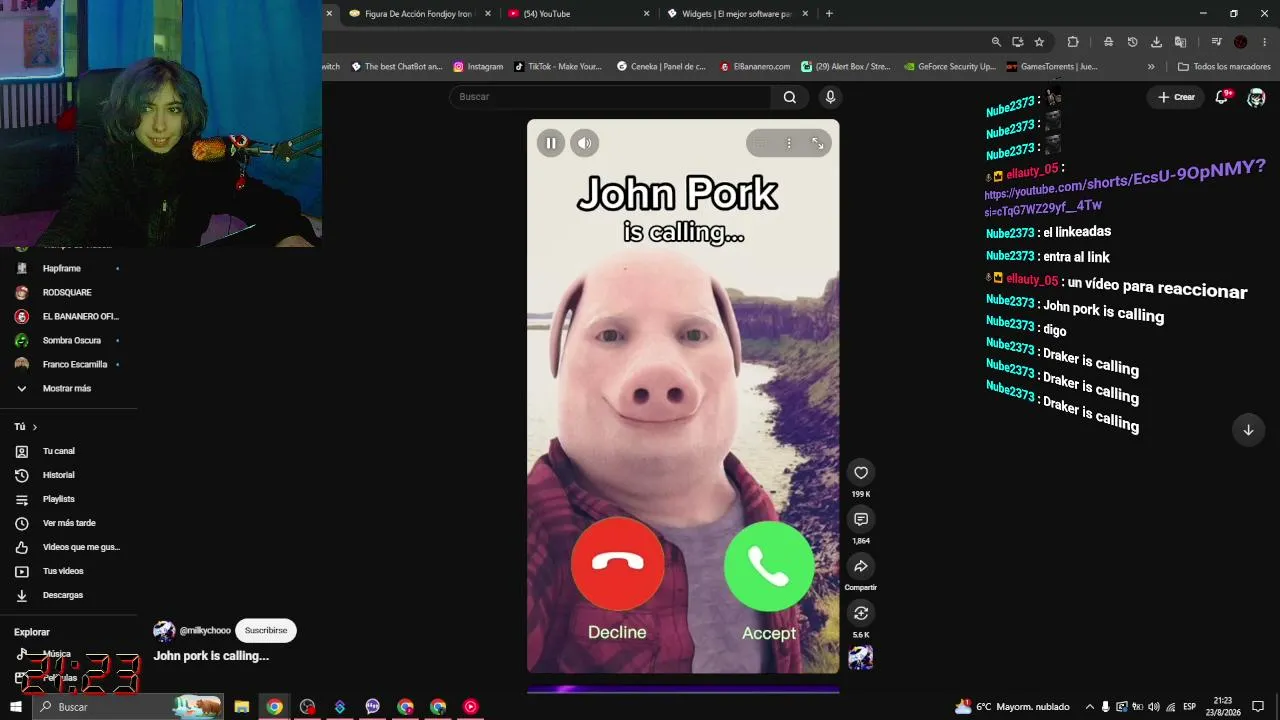Expand the Tú section chevron
The image size is (1280, 720).
pyautogui.click(x=34, y=427)
